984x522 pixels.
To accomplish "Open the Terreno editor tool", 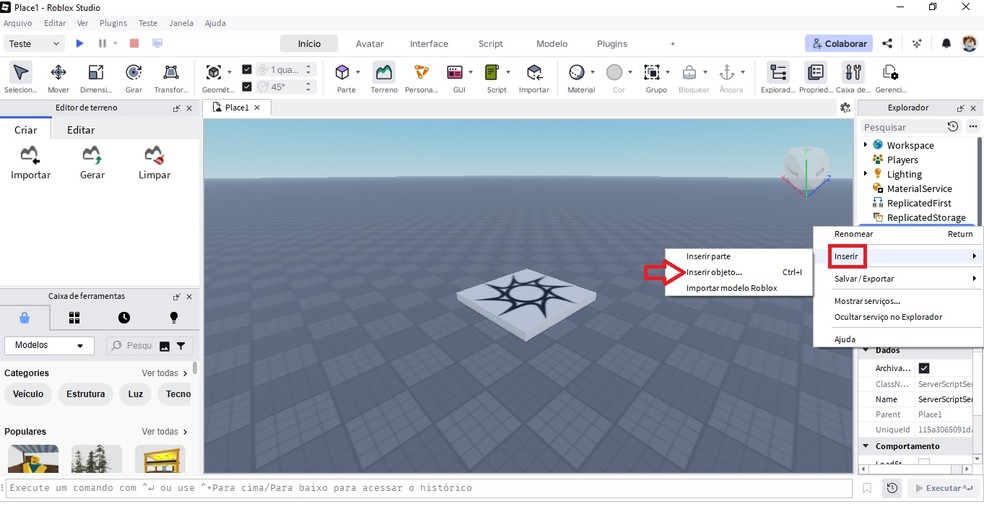I will (383, 78).
